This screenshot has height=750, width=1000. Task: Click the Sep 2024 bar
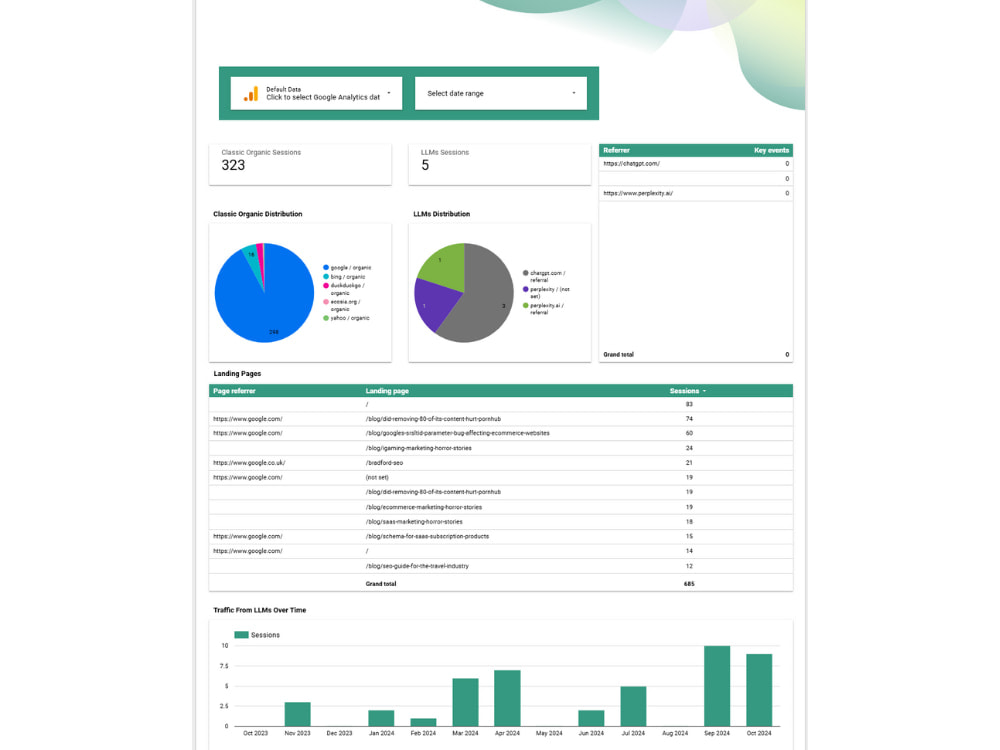tap(717, 686)
